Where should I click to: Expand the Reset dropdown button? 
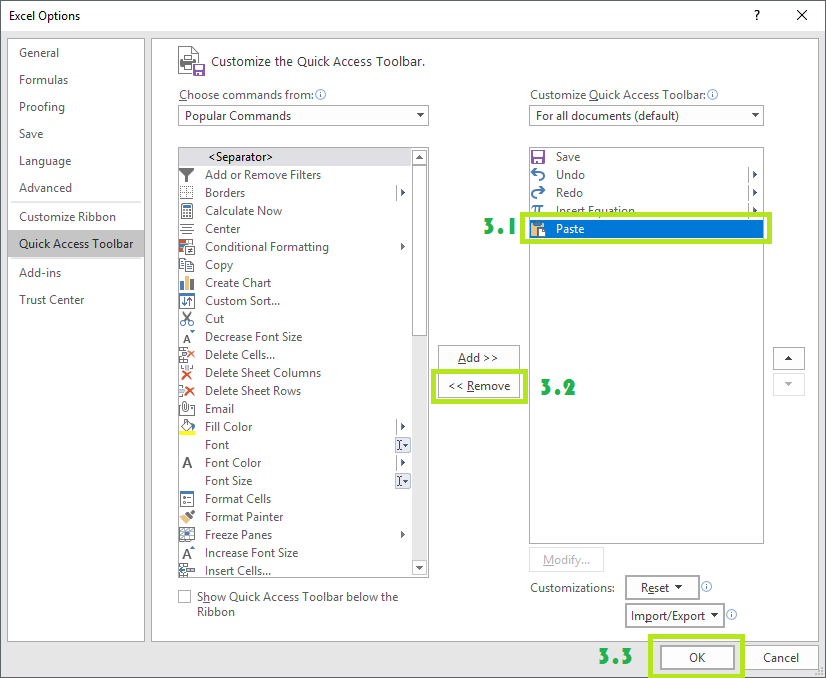662,587
